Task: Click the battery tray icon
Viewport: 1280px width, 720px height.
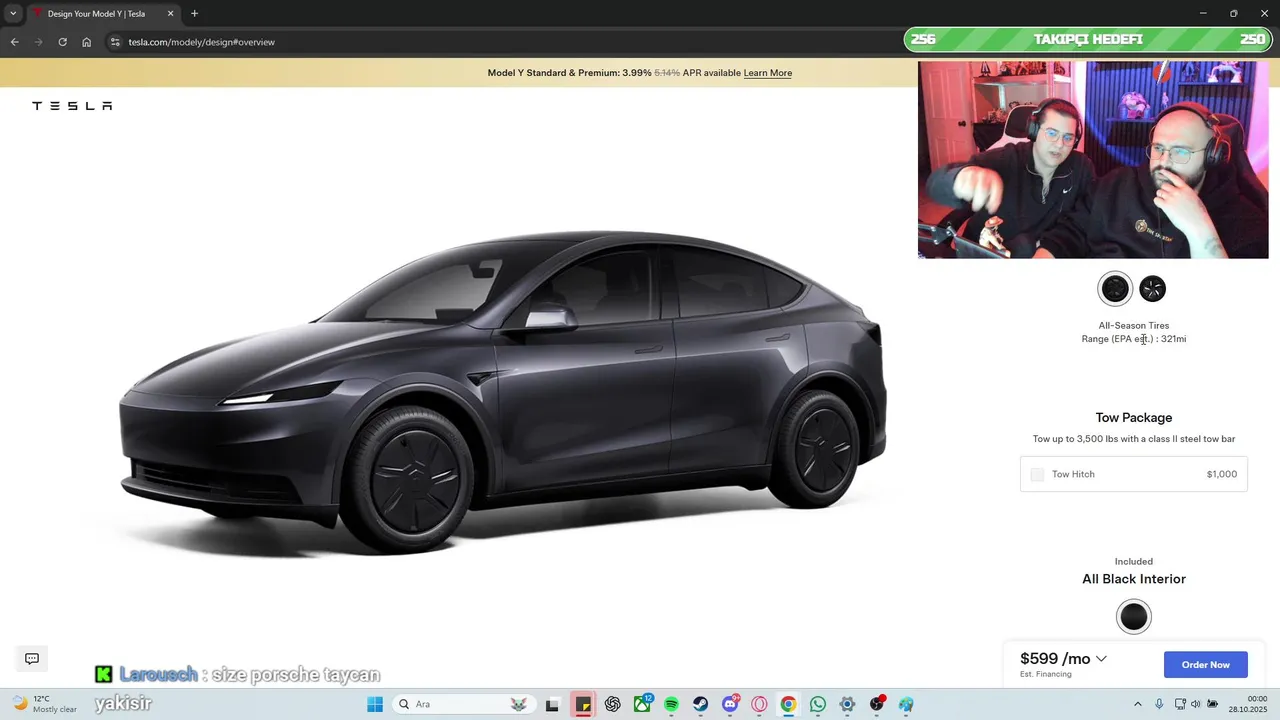Action: click(1213, 704)
